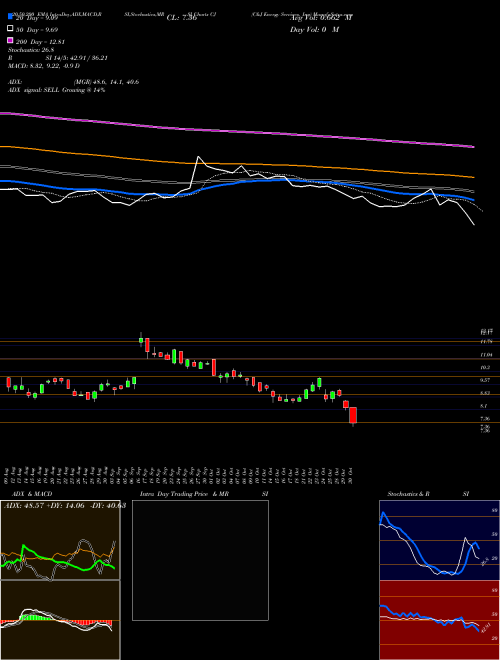The image size is (500, 660).
Task: Click the blue 20 Day legend swatch
Action: [x=10, y=17]
